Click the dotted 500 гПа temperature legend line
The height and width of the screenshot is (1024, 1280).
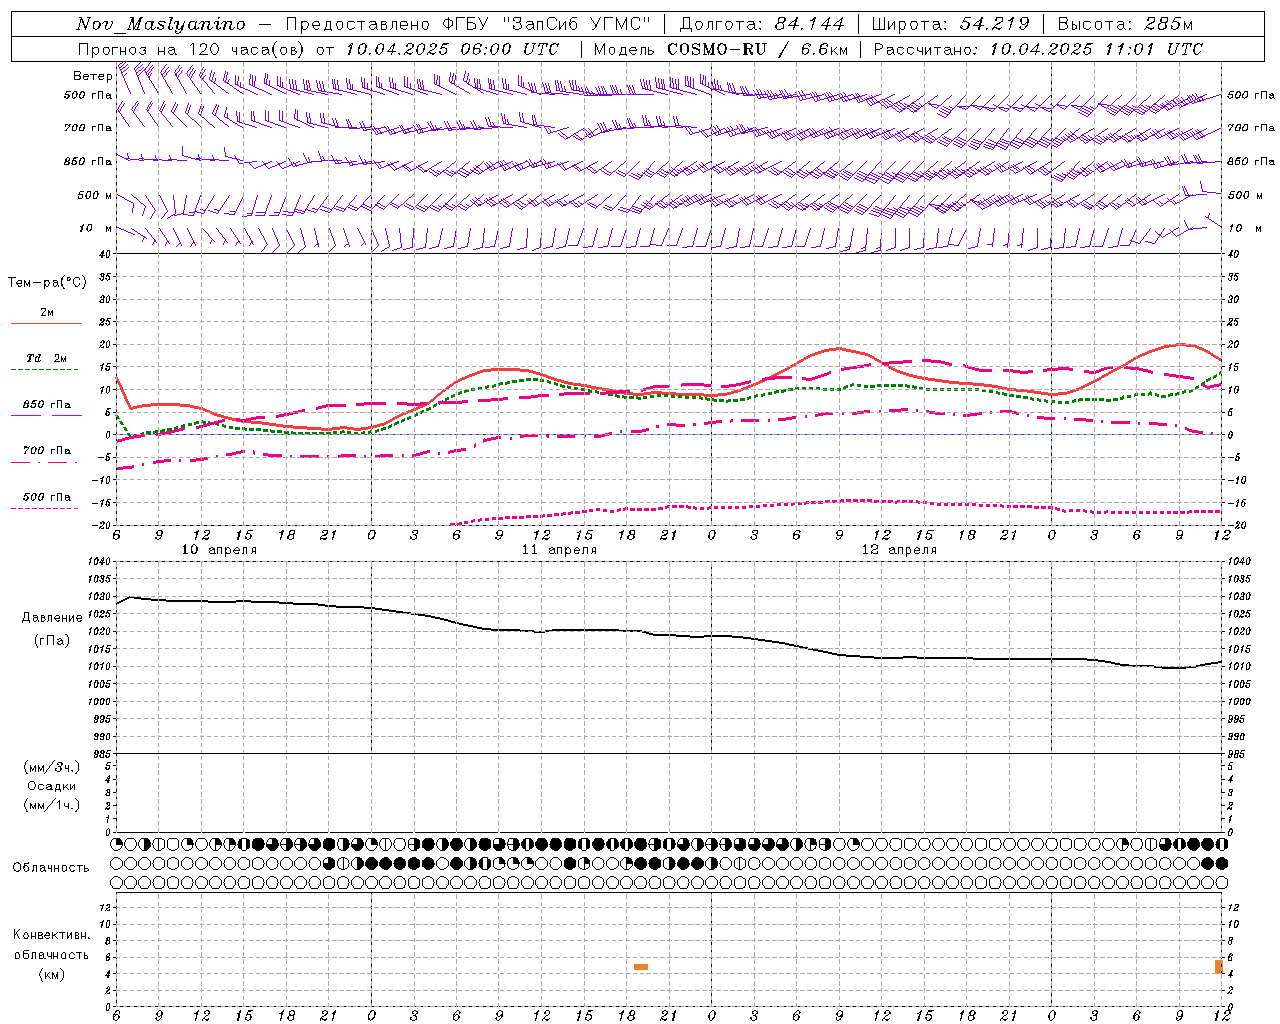44,508
